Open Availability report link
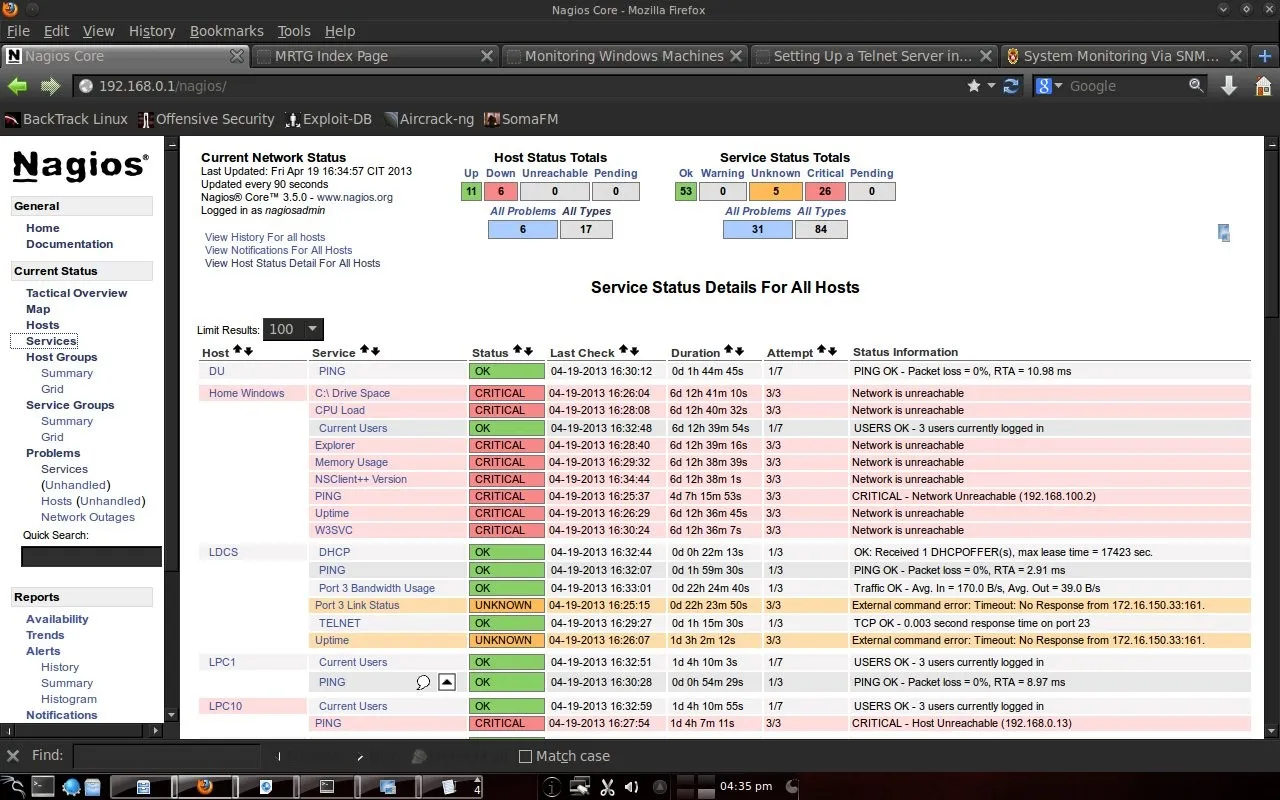 (57, 619)
